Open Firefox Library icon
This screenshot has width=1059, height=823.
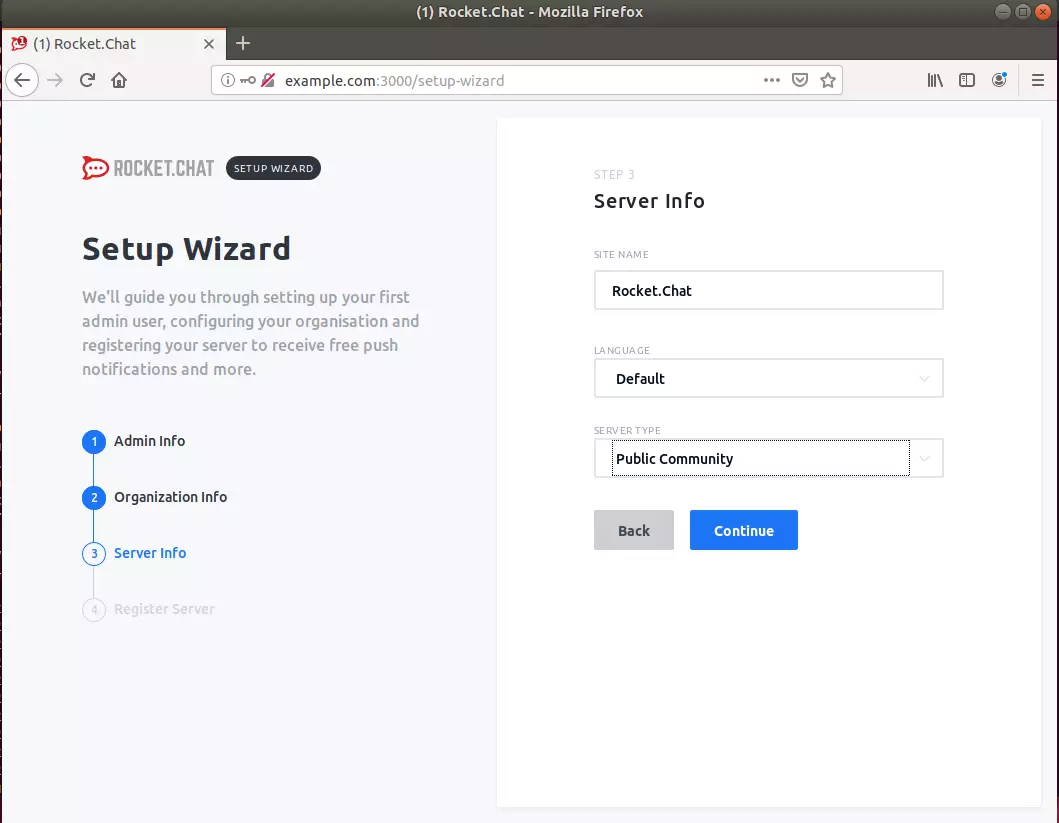(x=935, y=80)
